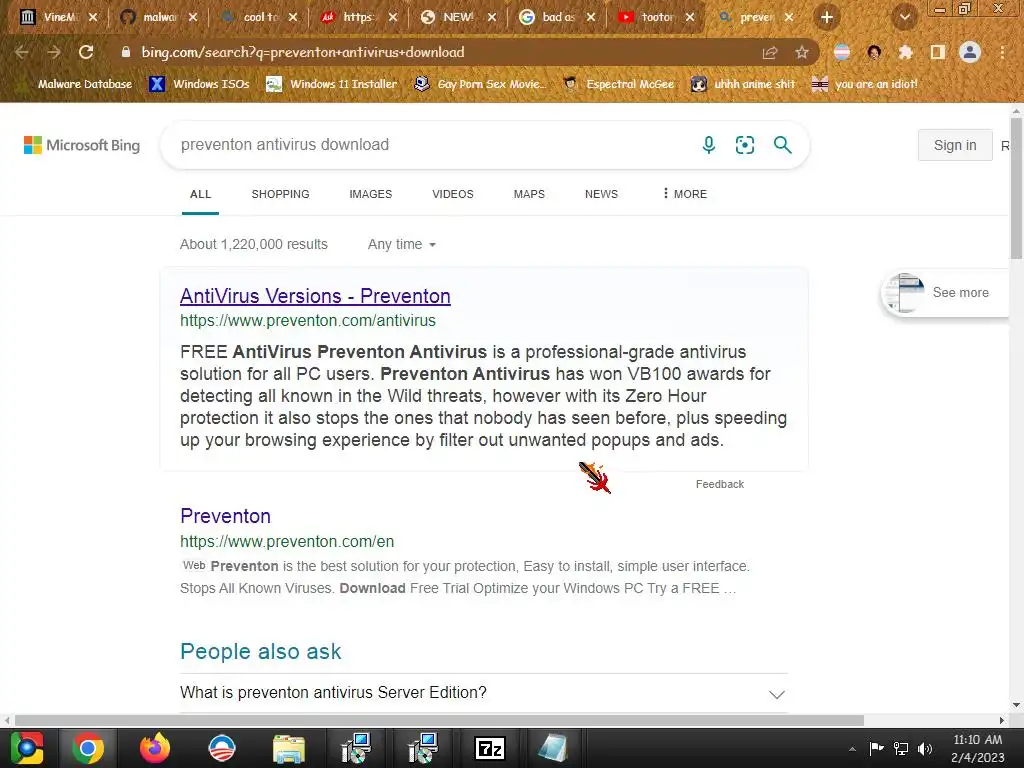Switch to the VIDEOS tab
The image size is (1024, 768).
click(x=453, y=194)
